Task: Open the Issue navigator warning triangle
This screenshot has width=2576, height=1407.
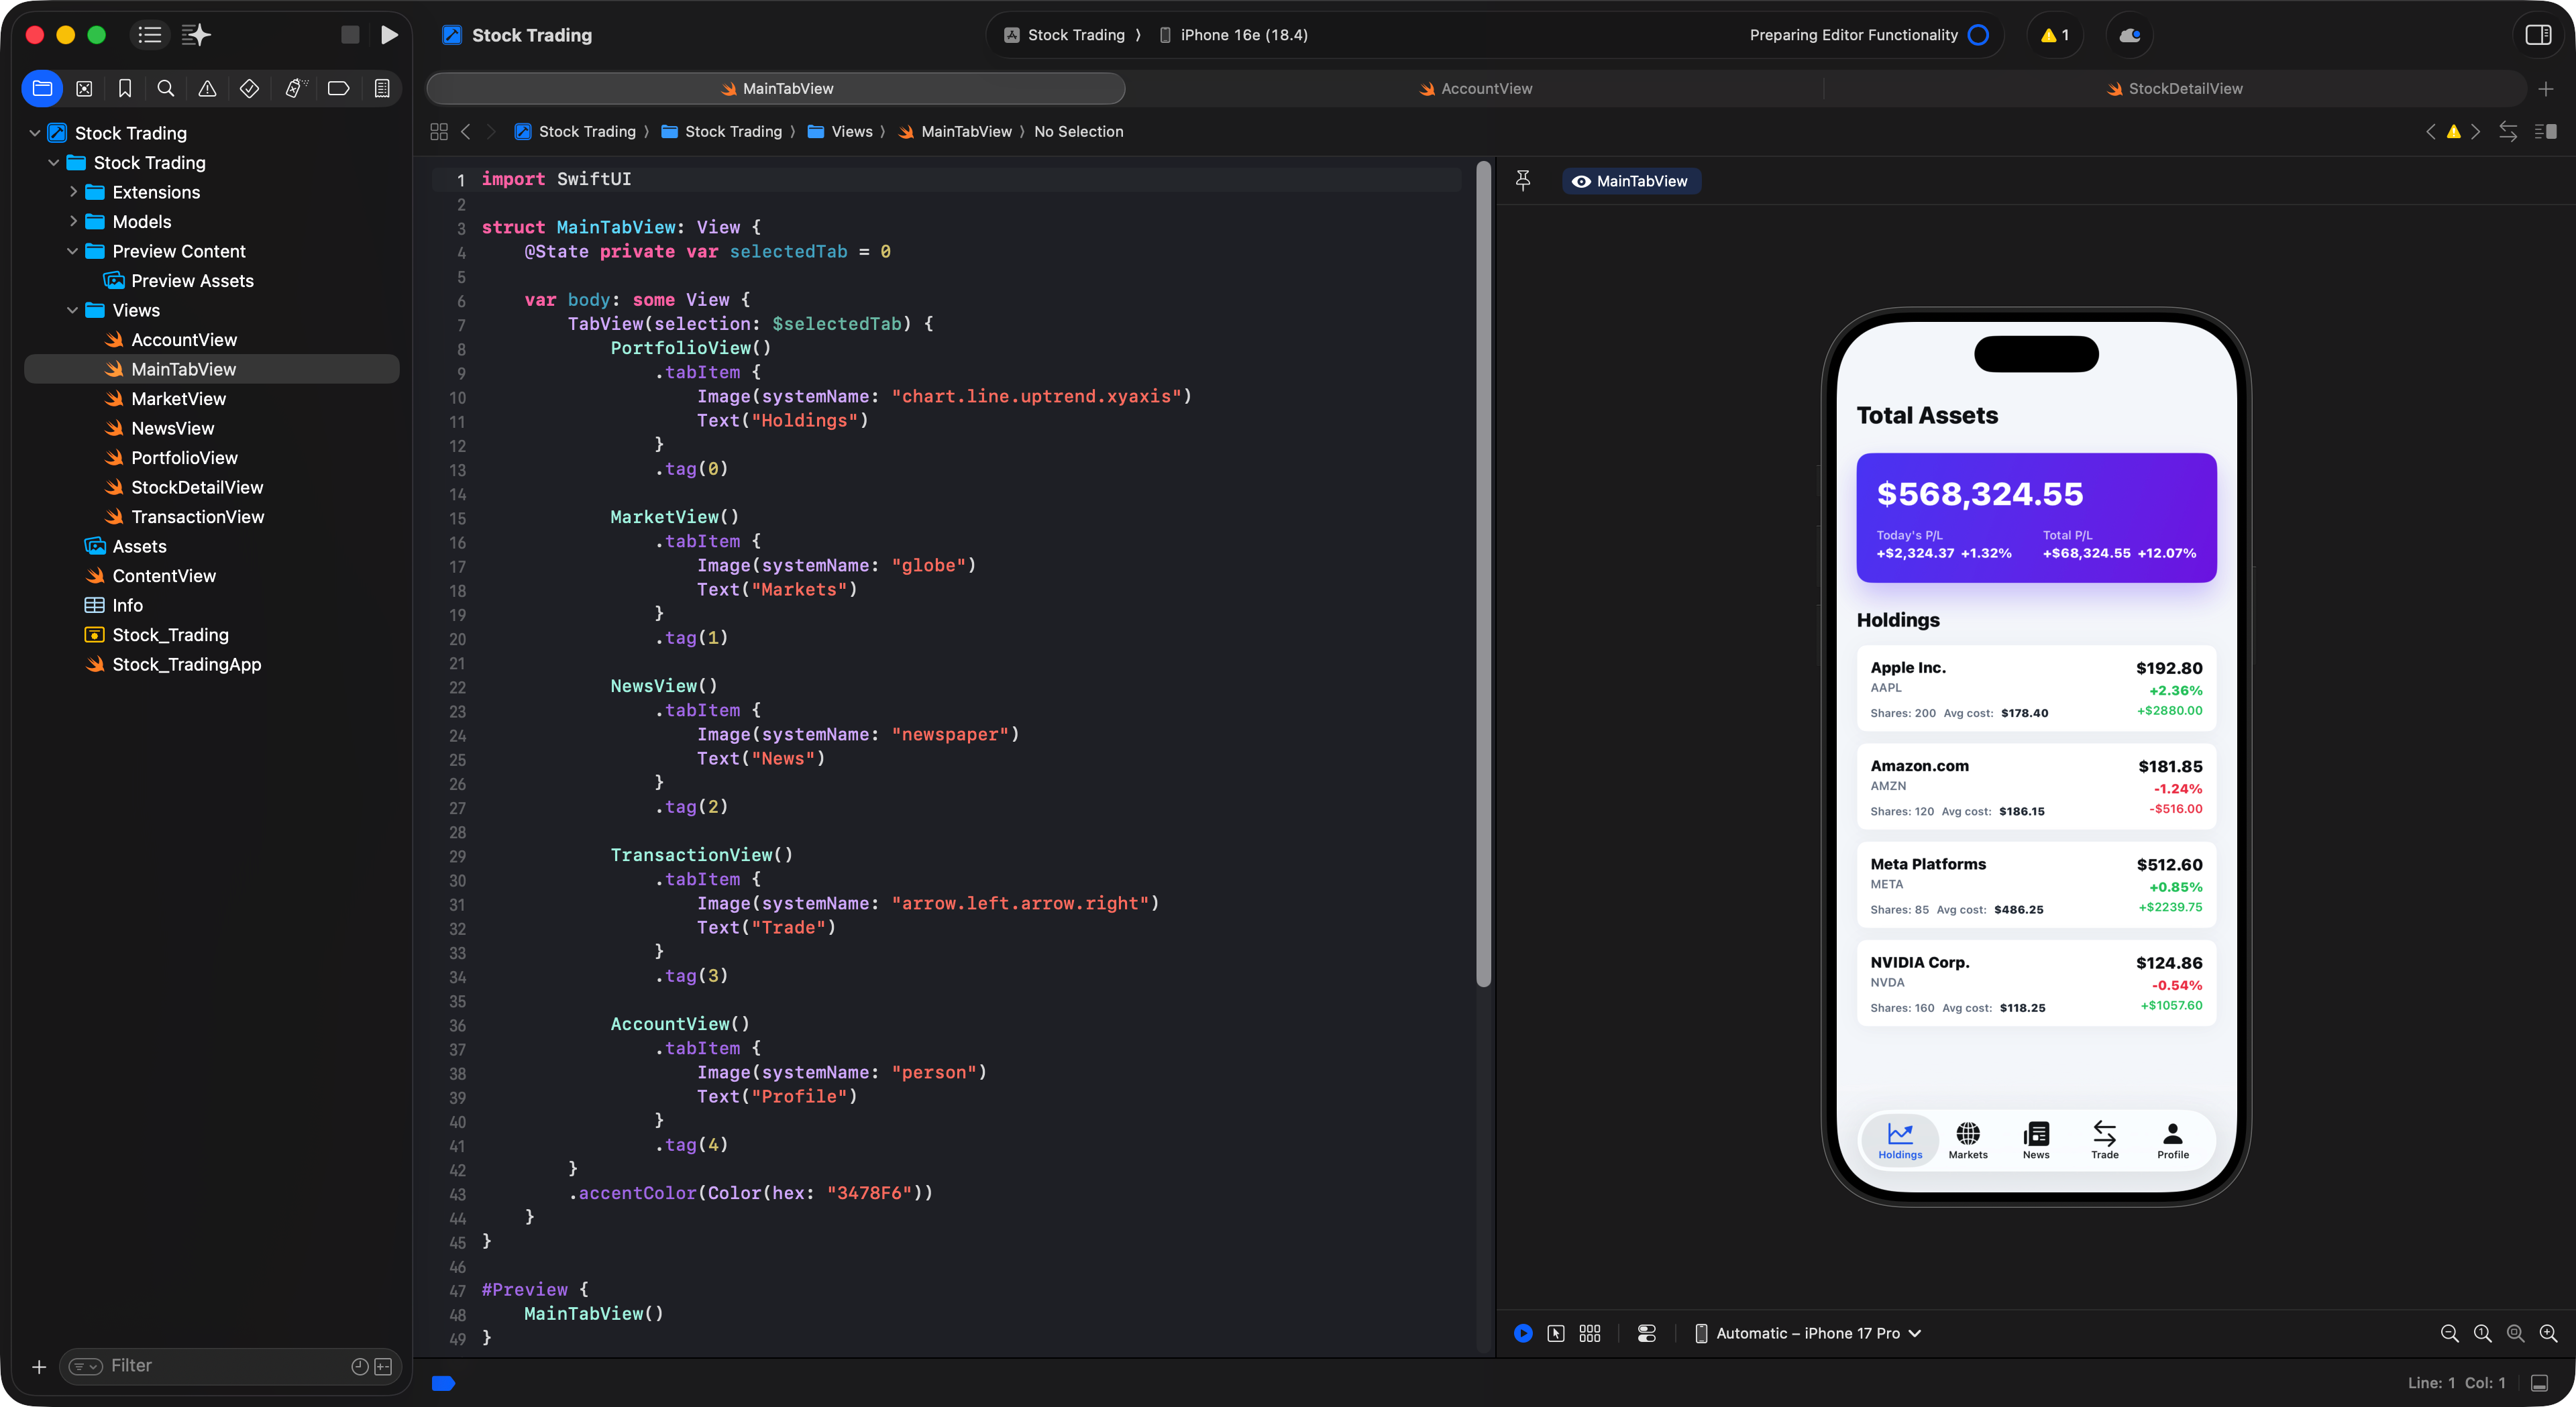Action: pyautogui.click(x=207, y=89)
